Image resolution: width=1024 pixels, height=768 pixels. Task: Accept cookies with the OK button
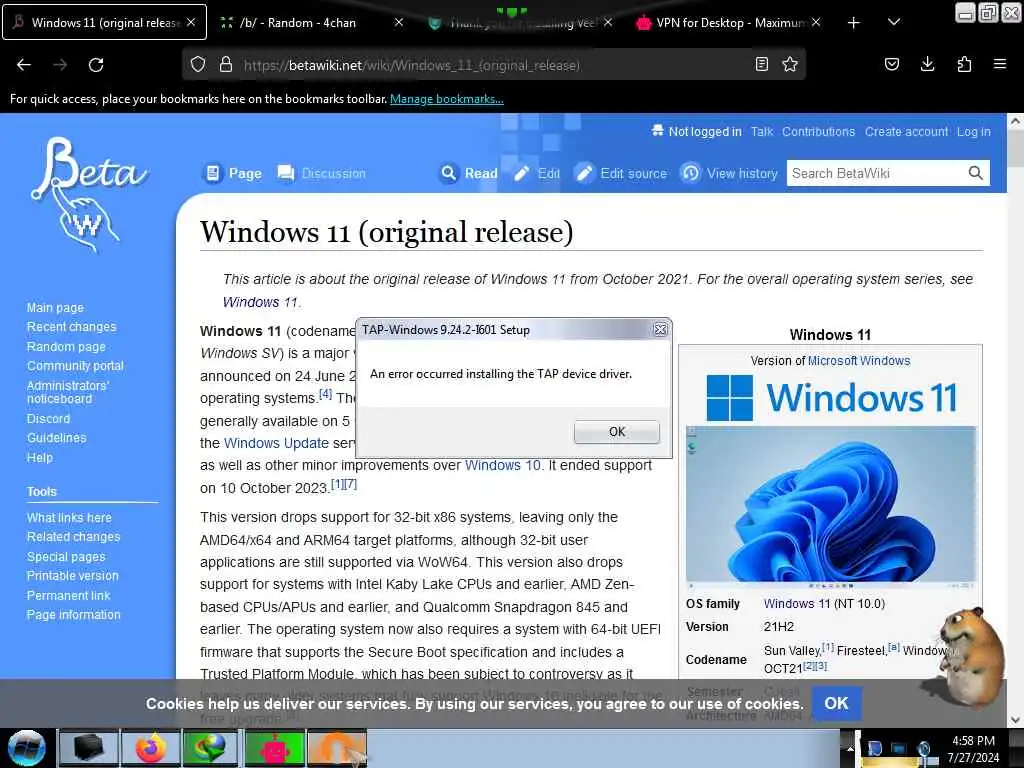point(836,703)
